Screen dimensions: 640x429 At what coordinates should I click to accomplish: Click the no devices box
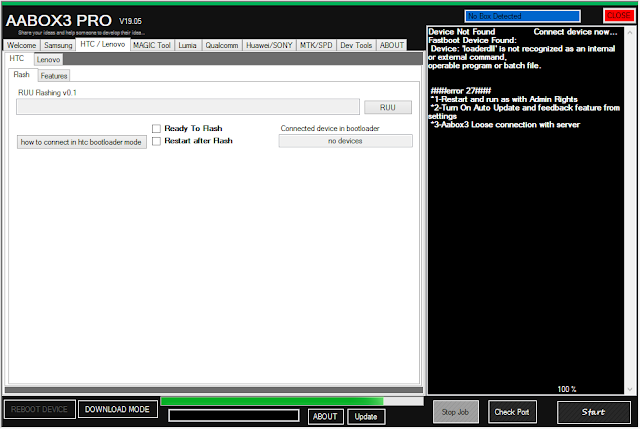click(345, 141)
